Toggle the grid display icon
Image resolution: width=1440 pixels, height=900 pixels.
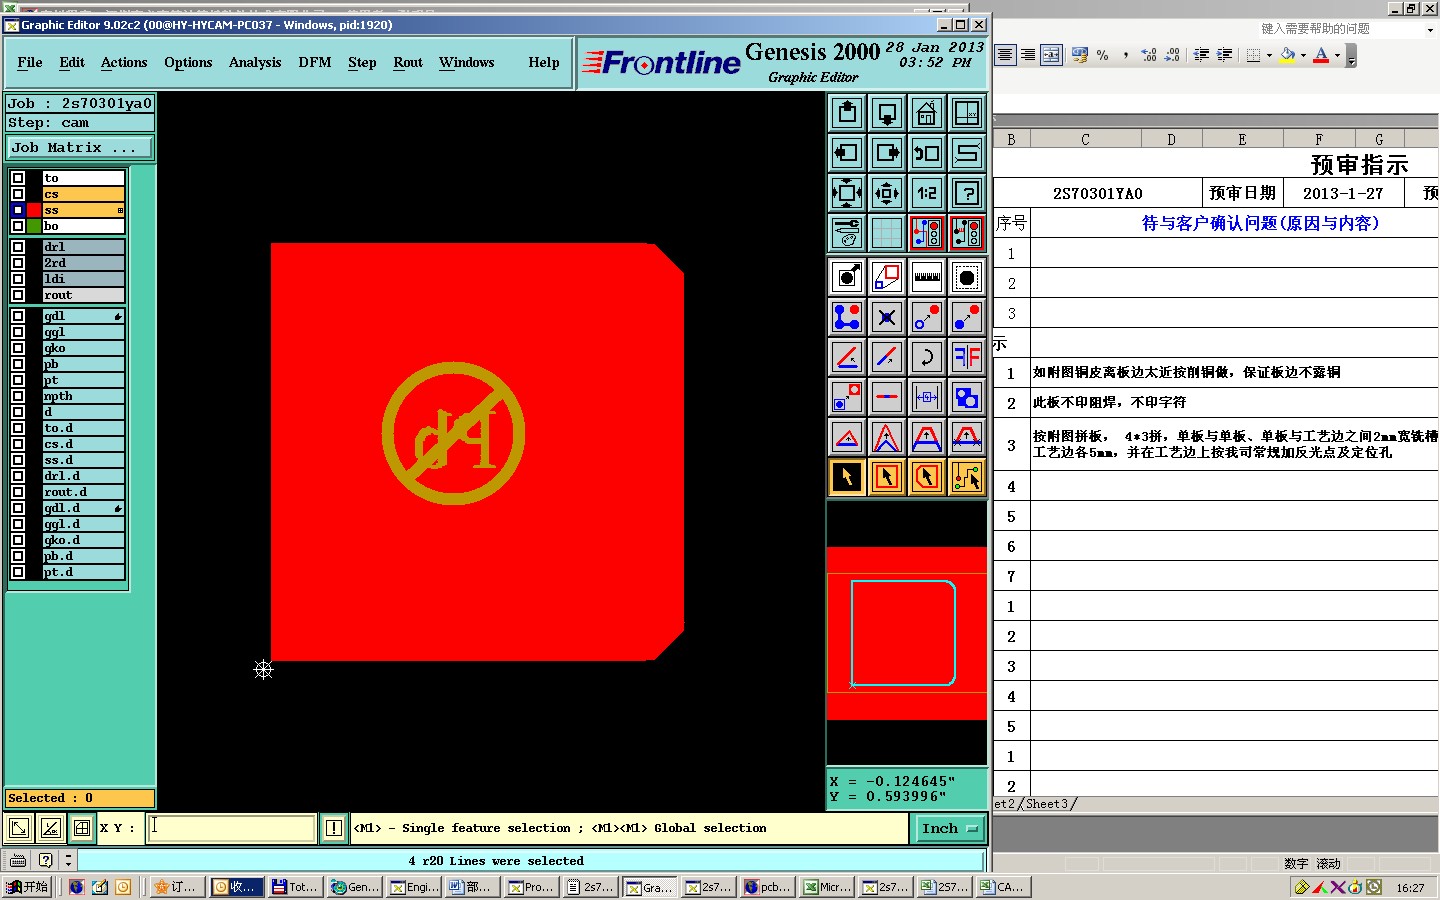click(x=887, y=233)
